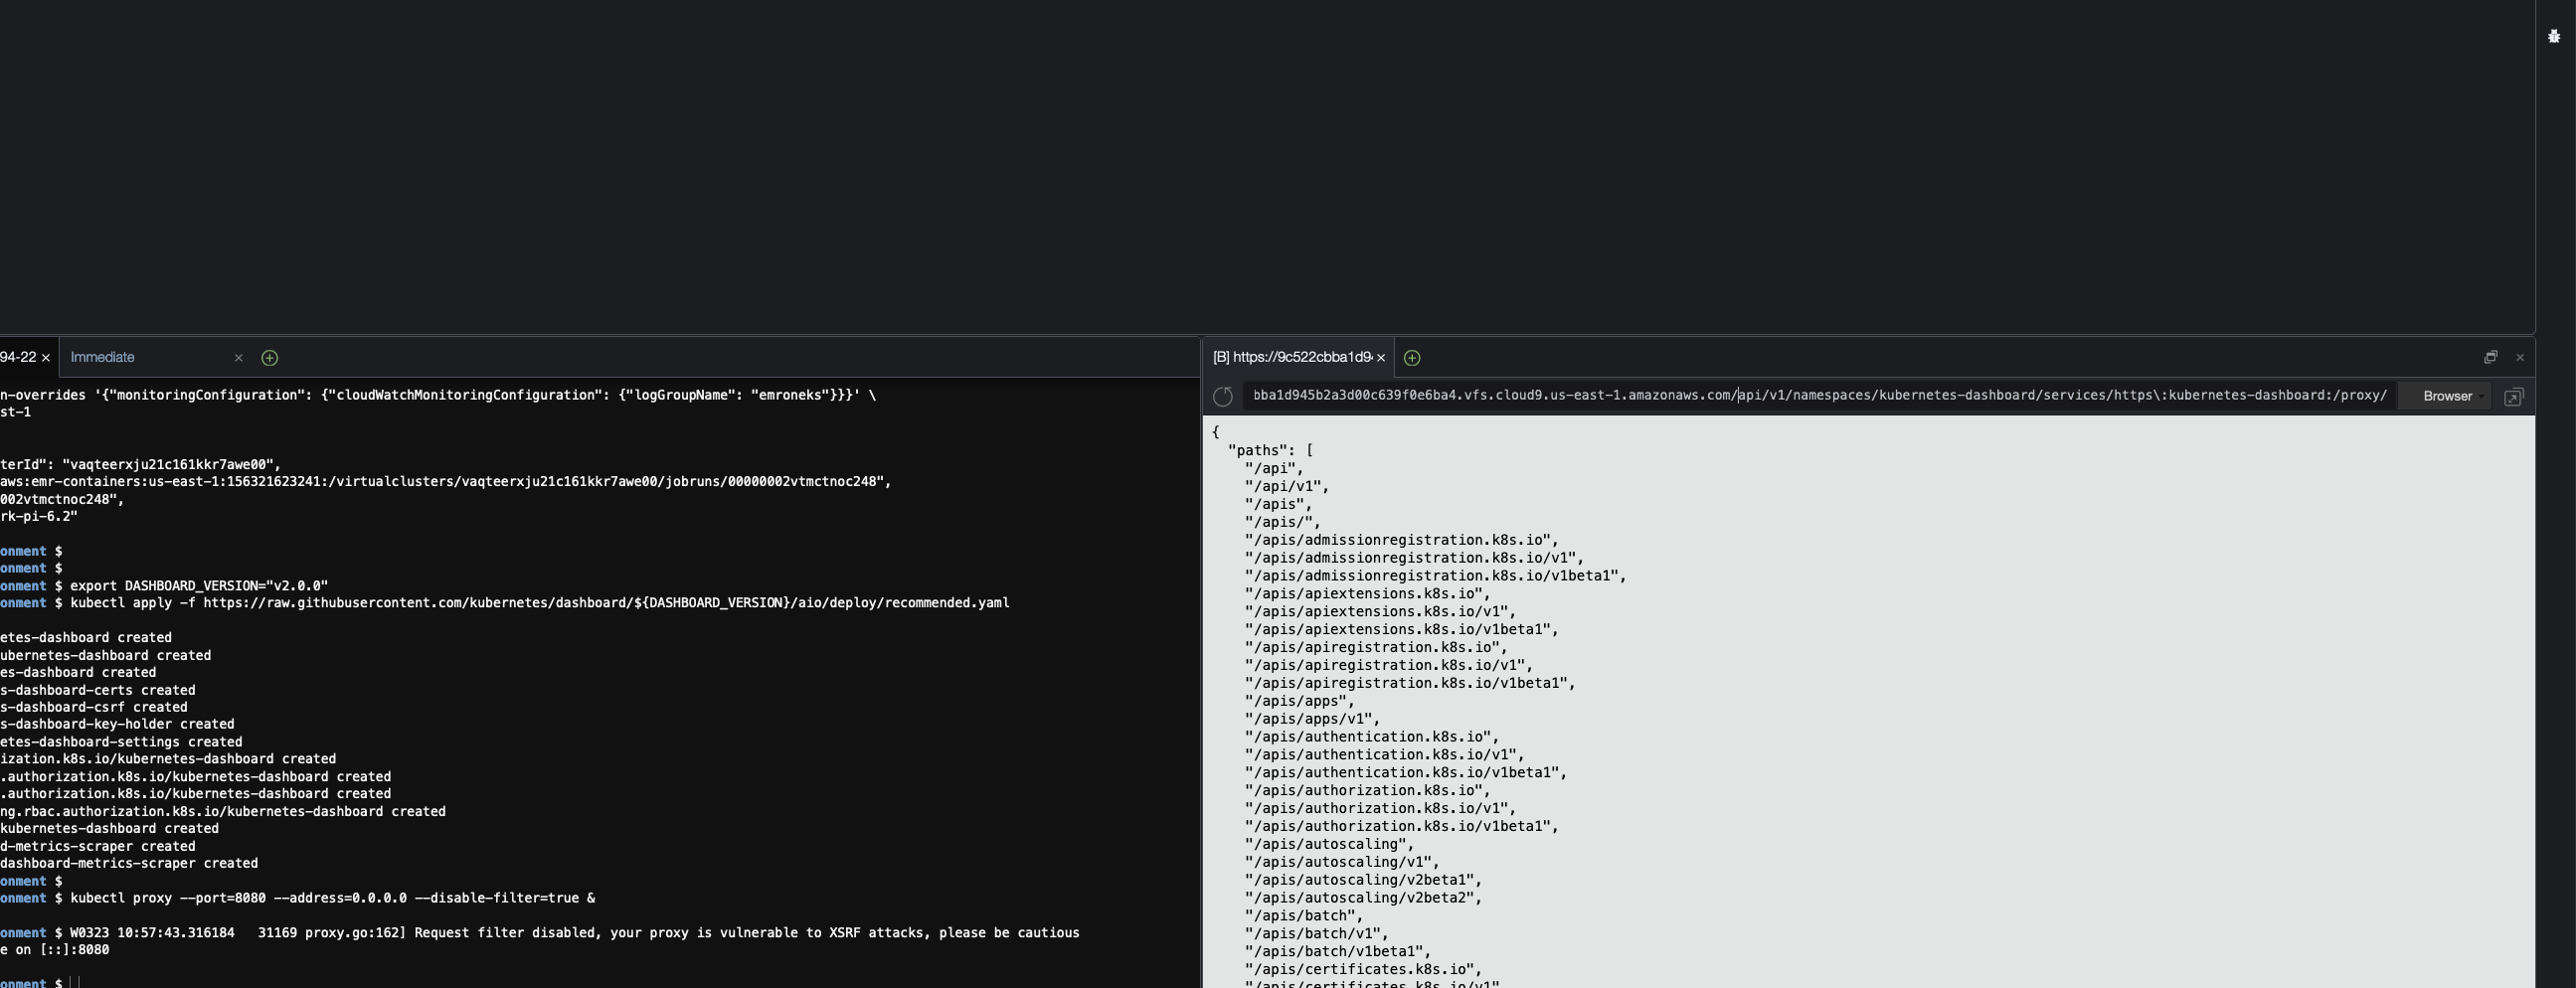This screenshot has width=2576, height=988.
Task: Close the Immediate tab
Action: [238, 357]
